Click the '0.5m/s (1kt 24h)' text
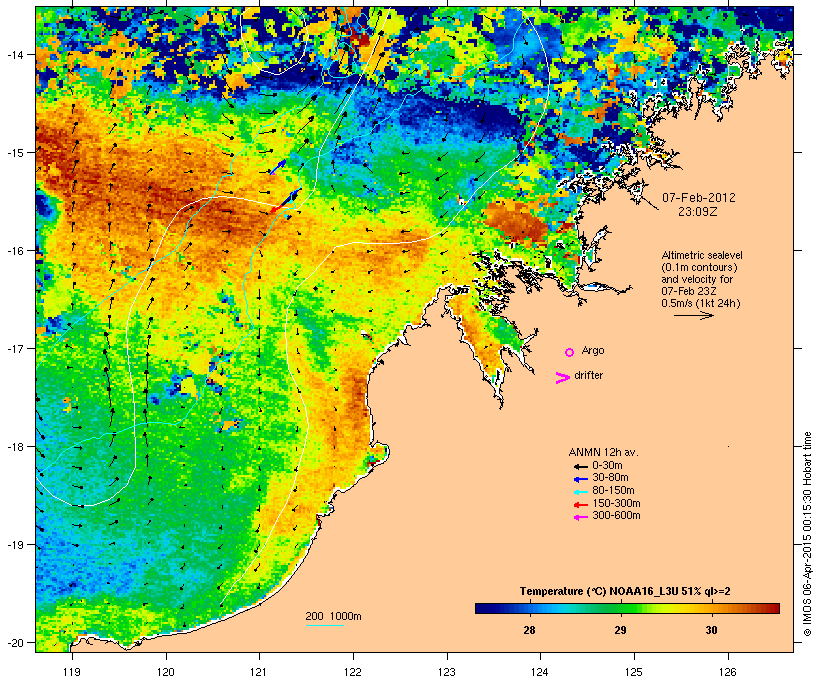Screen dimensions: 820x680 701,303
